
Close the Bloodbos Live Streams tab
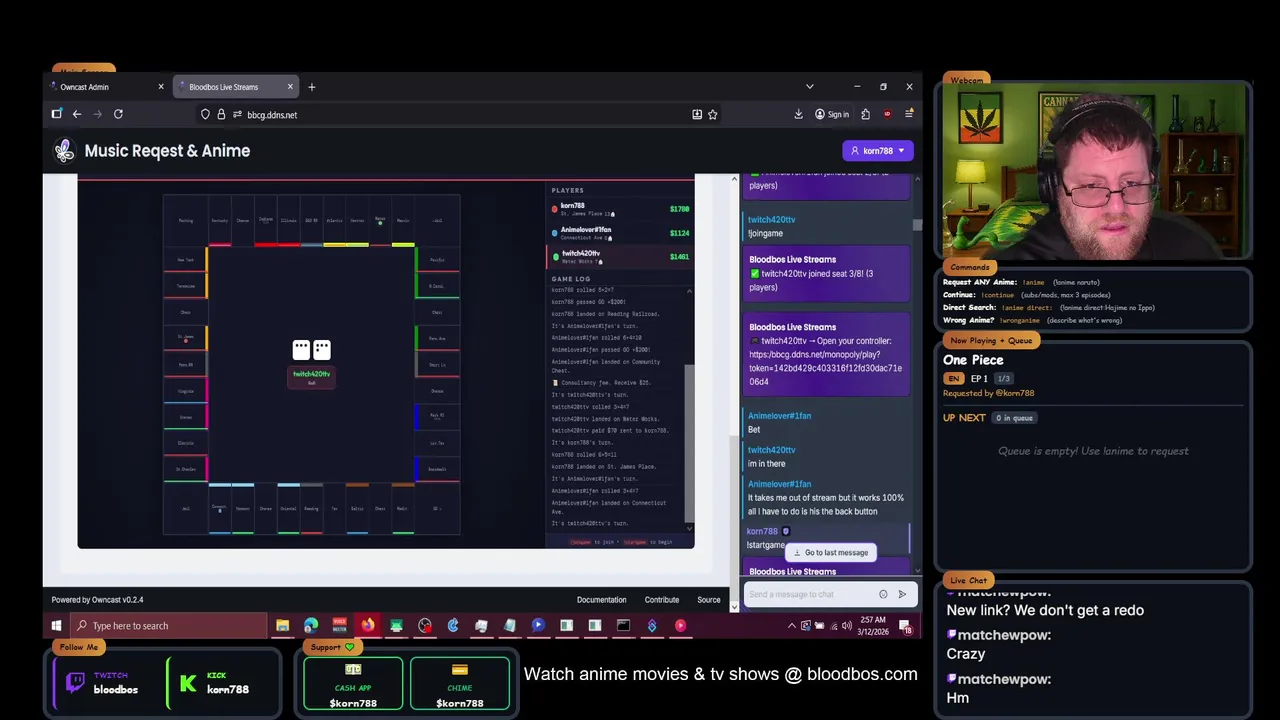pos(290,87)
